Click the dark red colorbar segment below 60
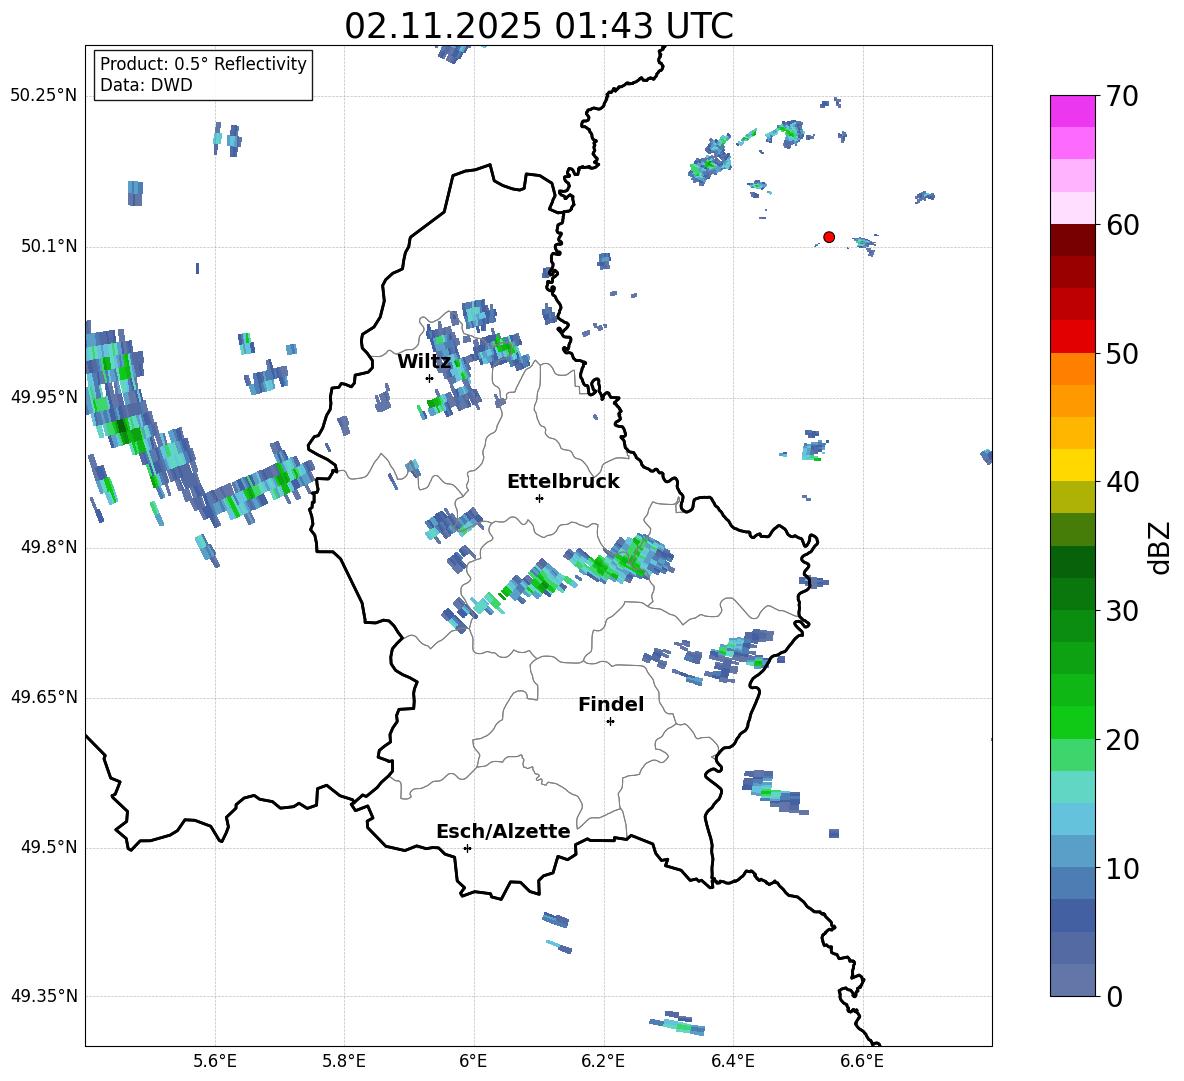The image size is (1184, 1081). point(1073,240)
